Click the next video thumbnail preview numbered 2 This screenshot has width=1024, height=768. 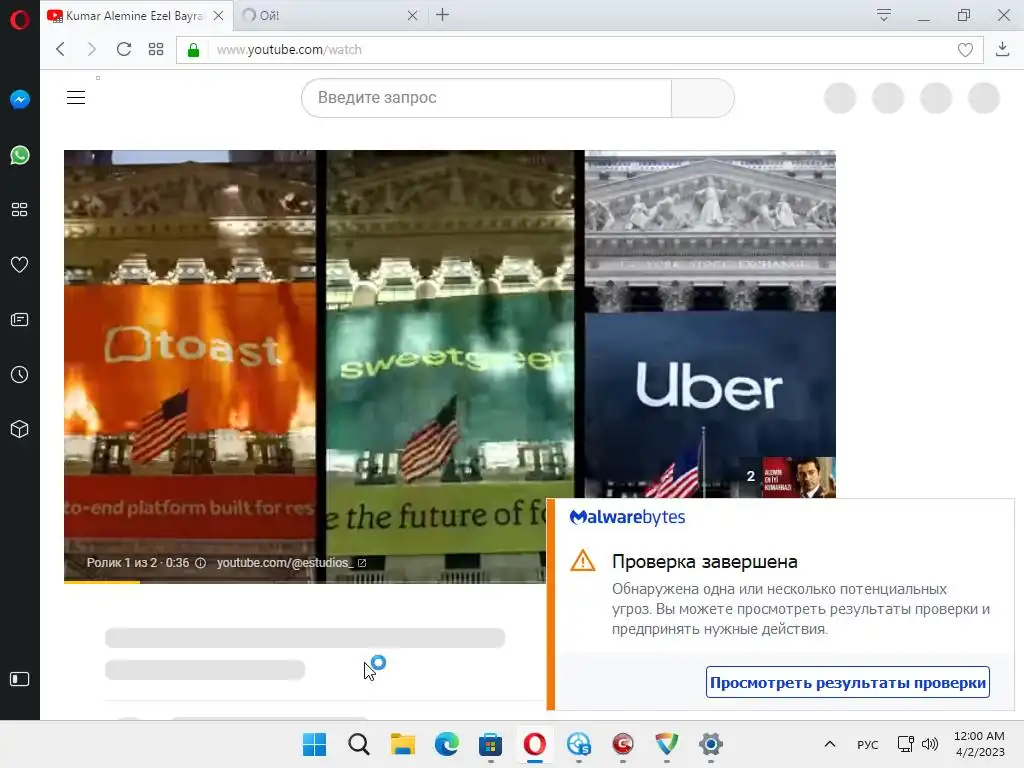(787, 477)
